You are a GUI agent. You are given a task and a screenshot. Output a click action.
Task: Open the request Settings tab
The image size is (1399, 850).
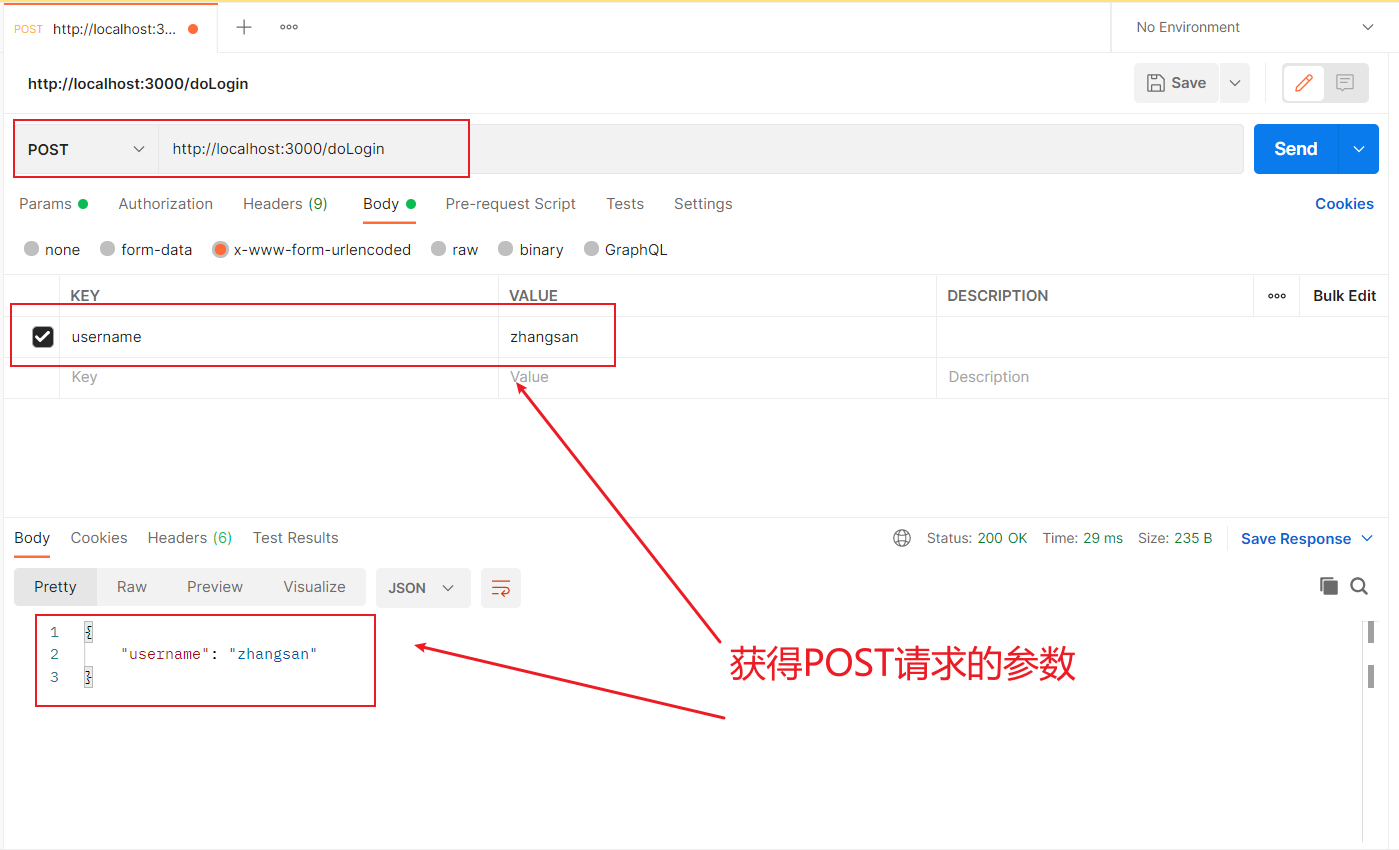703,204
